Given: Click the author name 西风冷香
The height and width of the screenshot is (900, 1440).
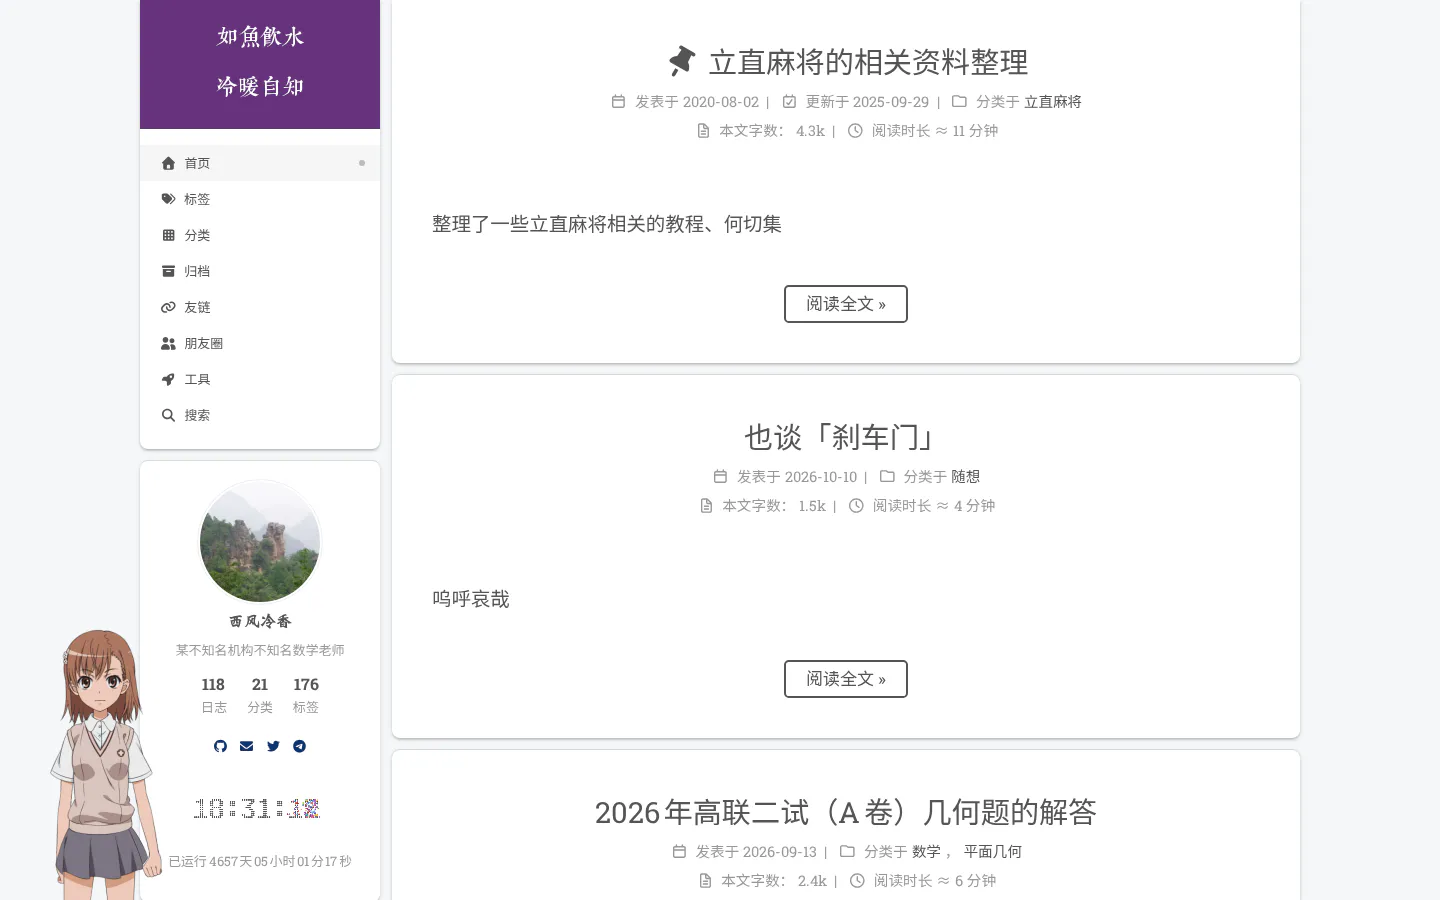Looking at the screenshot, I should click(x=260, y=621).
